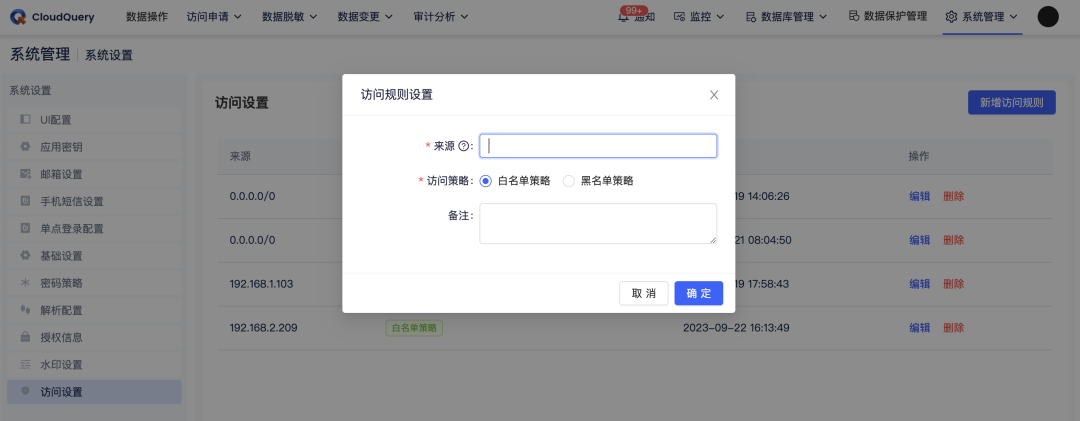Click the 确定 button
The image size is (1080, 421).
(698, 293)
